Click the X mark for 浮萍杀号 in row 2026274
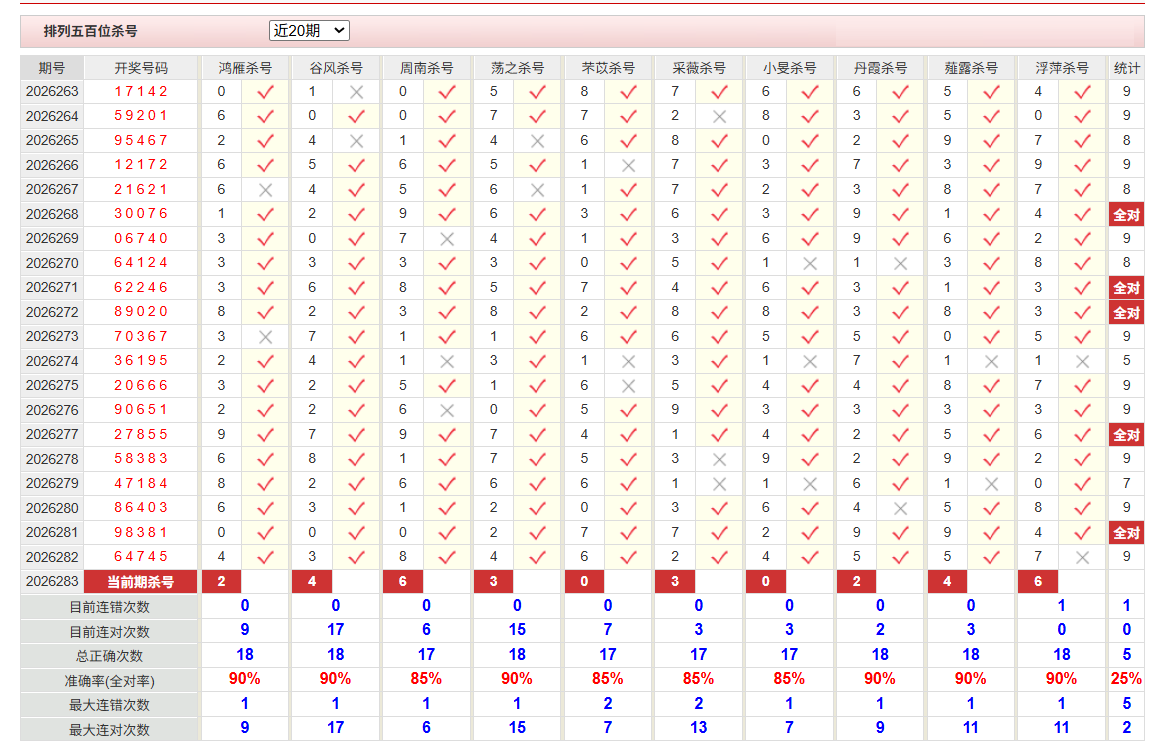1157x754 pixels. point(1082,362)
